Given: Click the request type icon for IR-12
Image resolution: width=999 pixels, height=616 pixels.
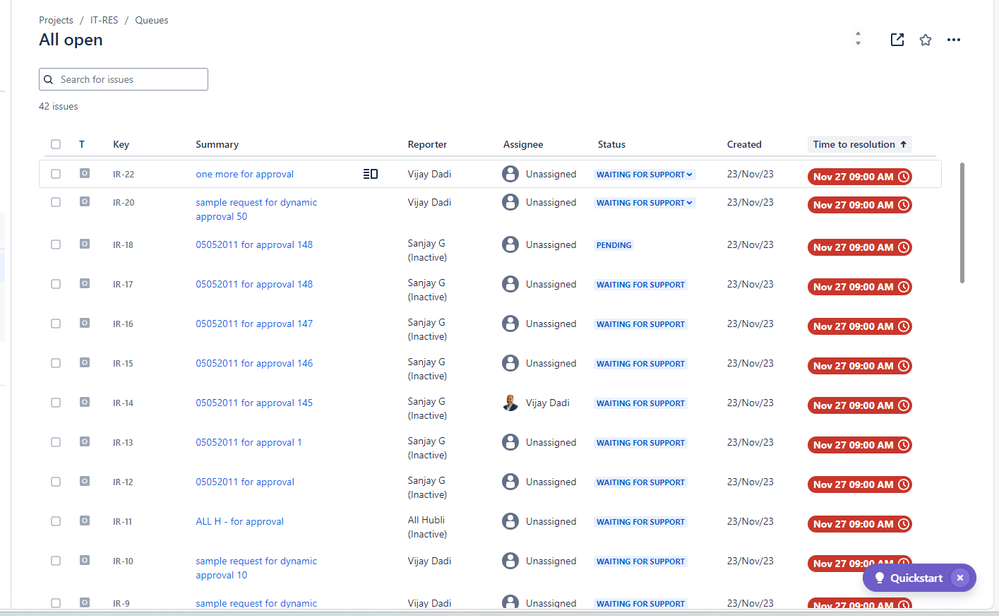Looking at the screenshot, I should [85, 481].
